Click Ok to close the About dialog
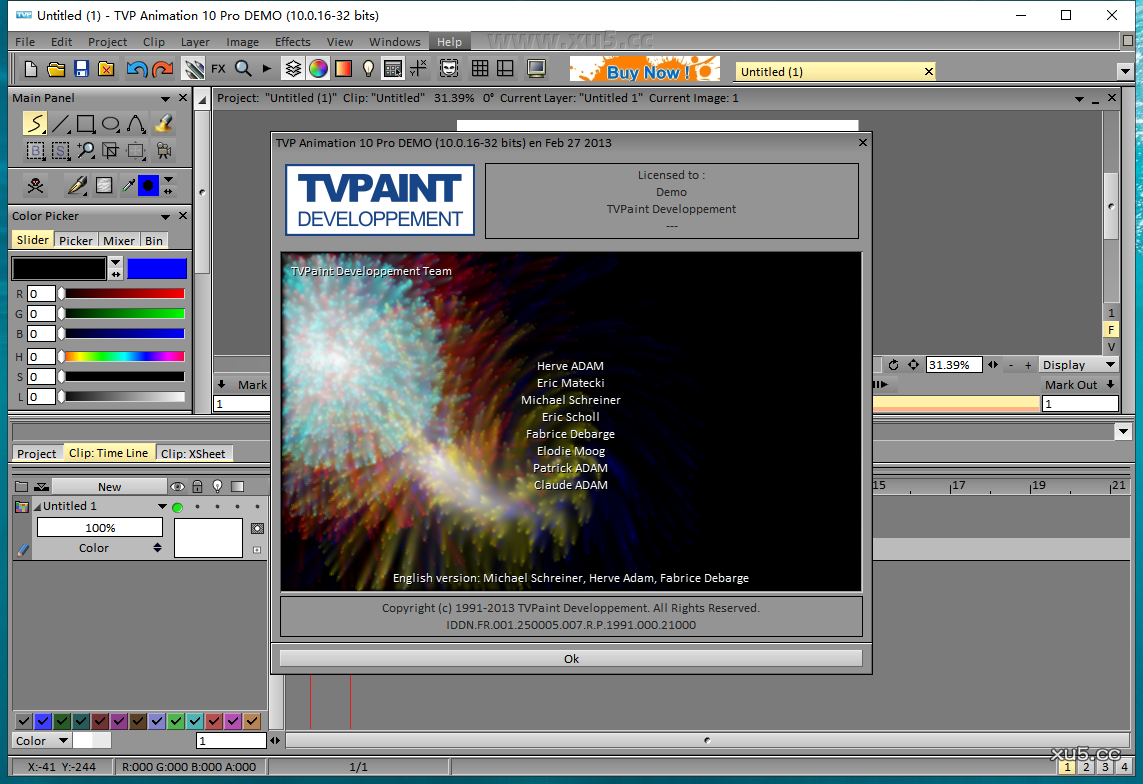The height and width of the screenshot is (784, 1143). coord(571,658)
